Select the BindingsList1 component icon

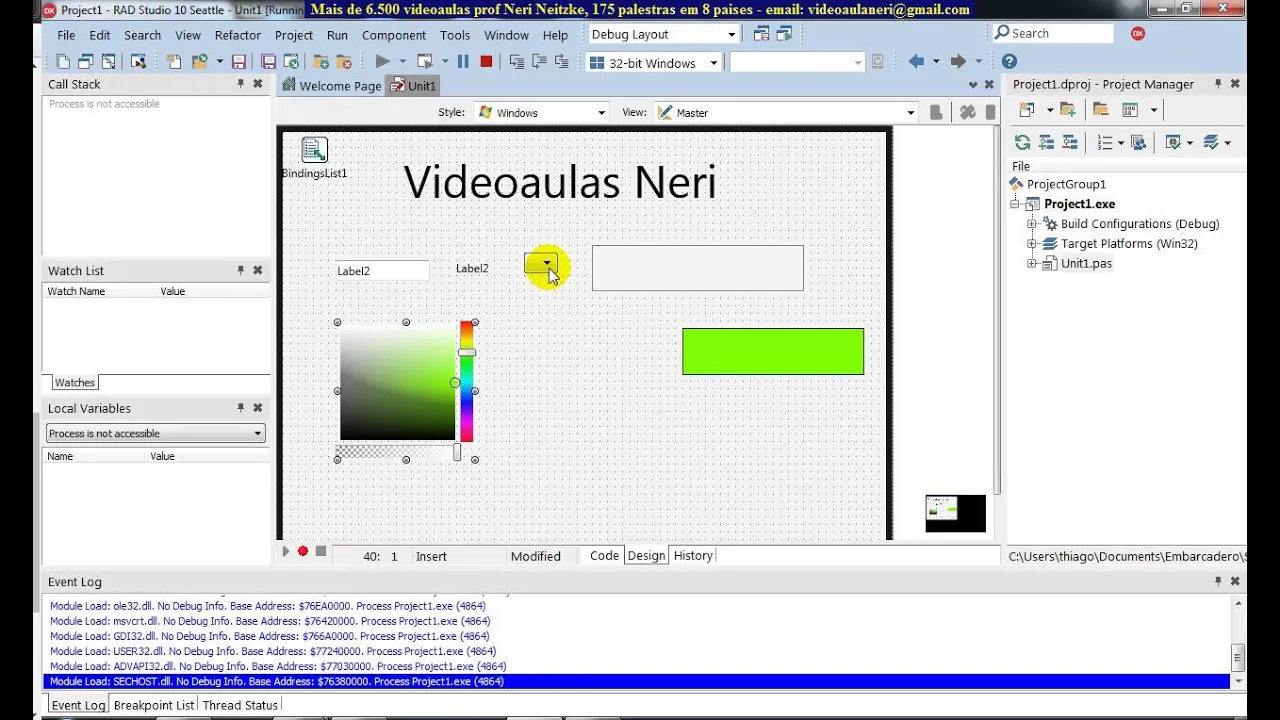(x=314, y=150)
